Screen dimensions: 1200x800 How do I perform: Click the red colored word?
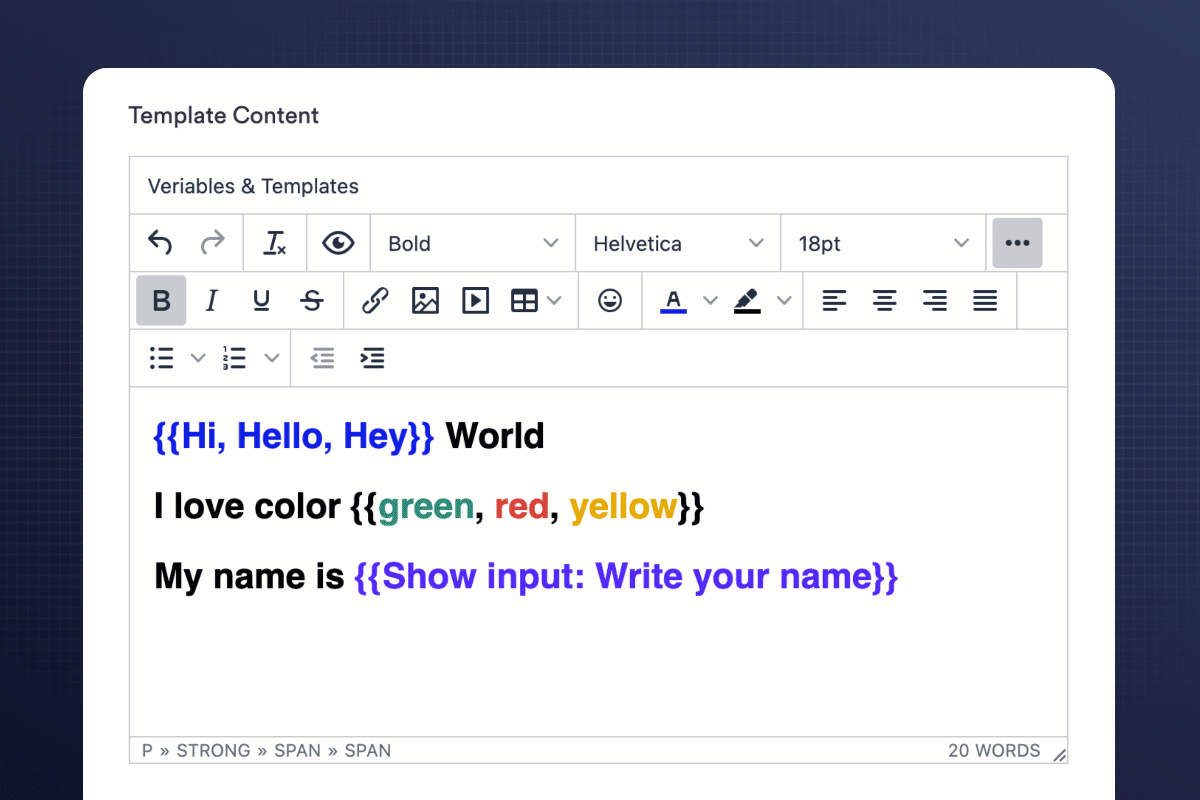click(x=522, y=507)
